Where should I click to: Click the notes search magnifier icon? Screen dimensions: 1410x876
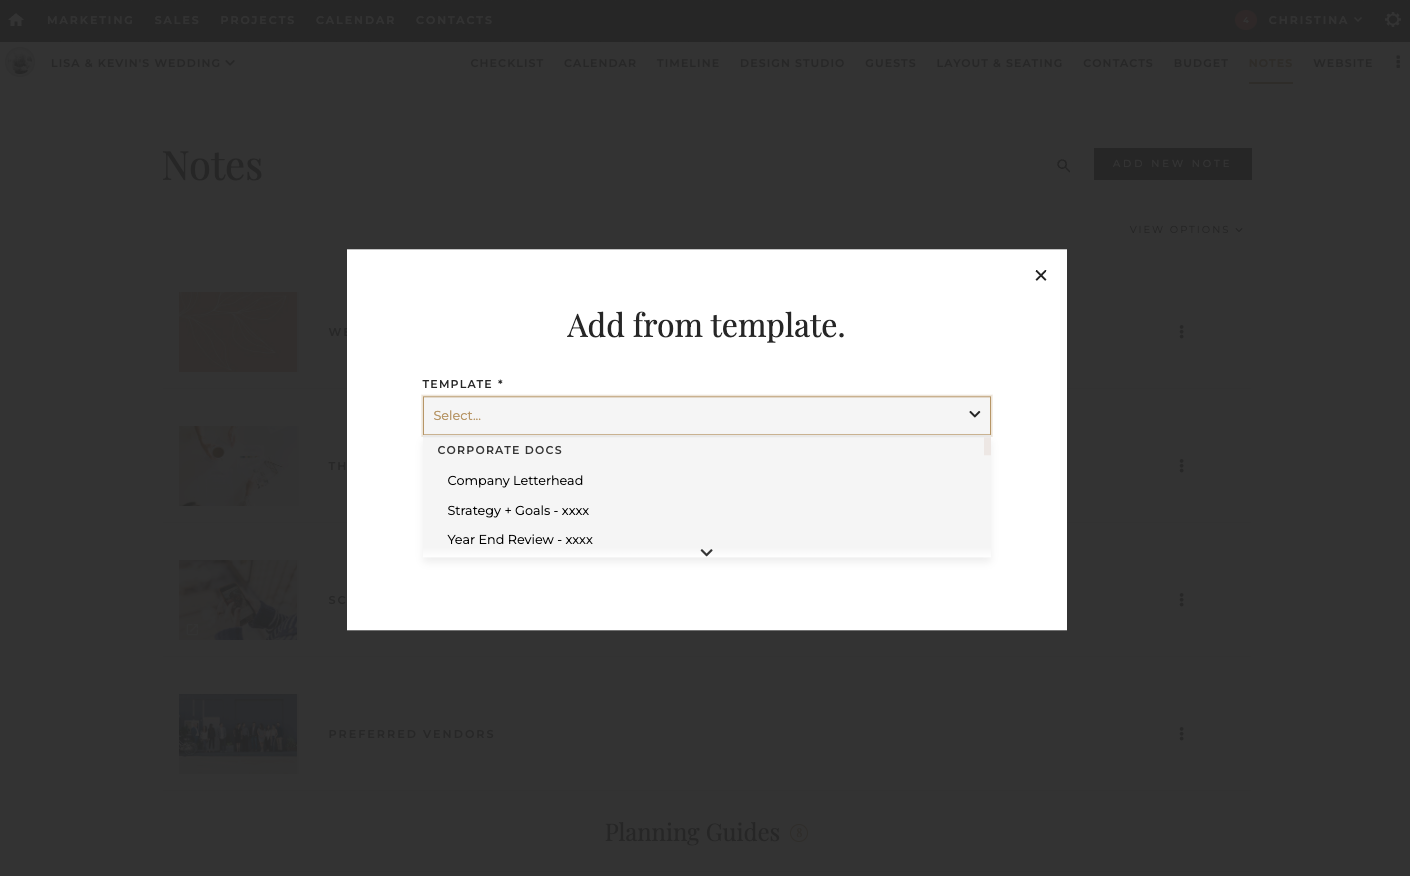point(1063,166)
